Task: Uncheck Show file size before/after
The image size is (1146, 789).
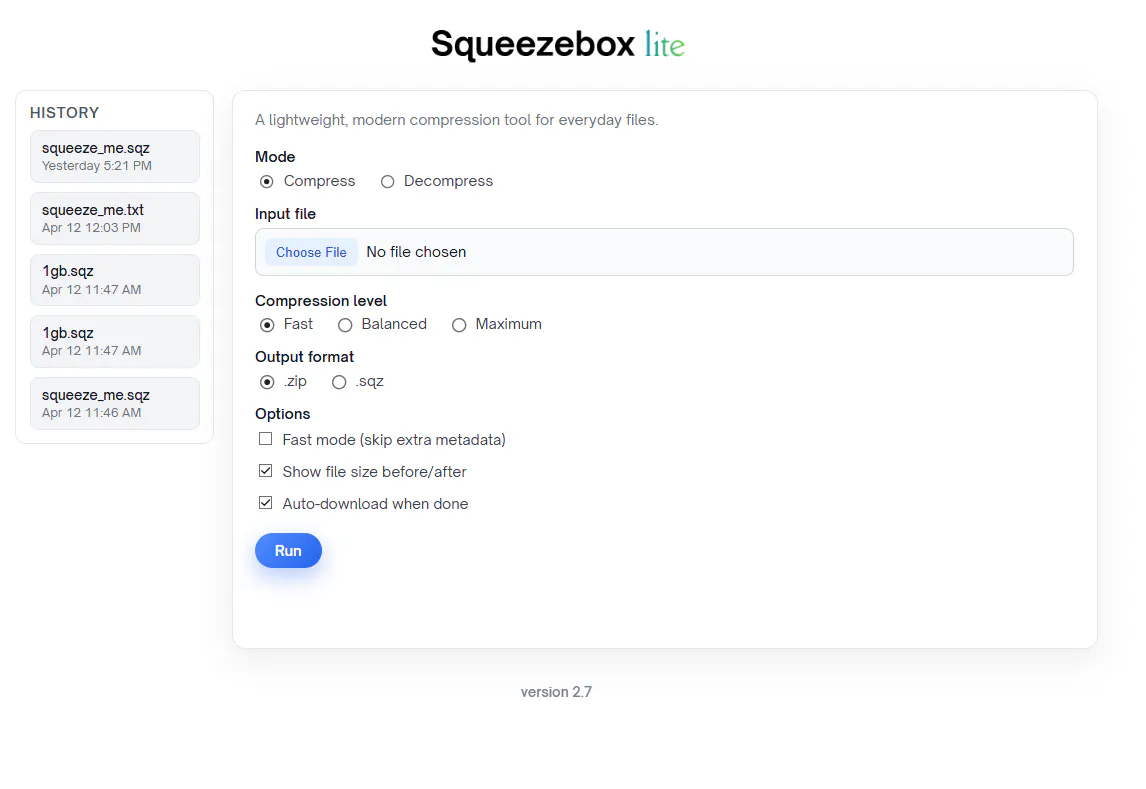Action: (265, 471)
